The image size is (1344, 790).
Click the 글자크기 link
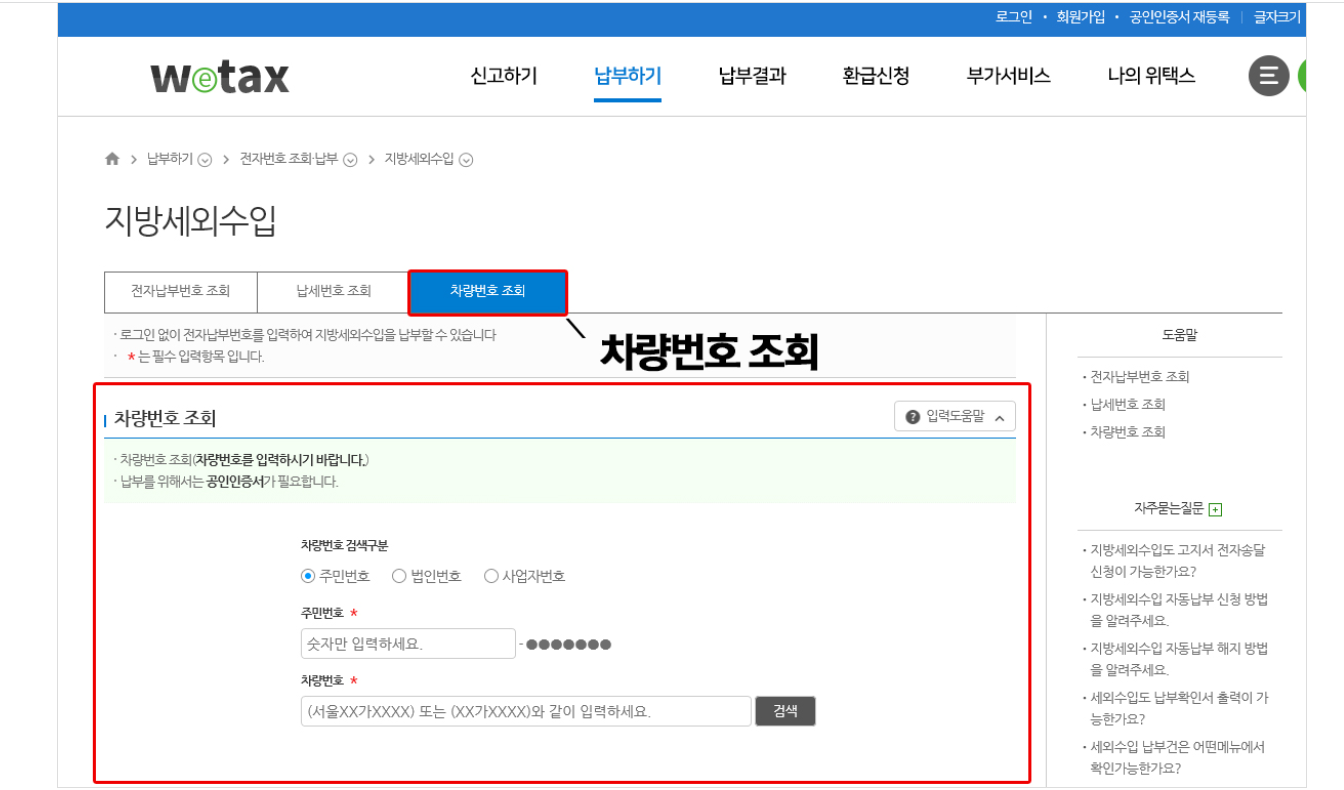tap(1277, 17)
